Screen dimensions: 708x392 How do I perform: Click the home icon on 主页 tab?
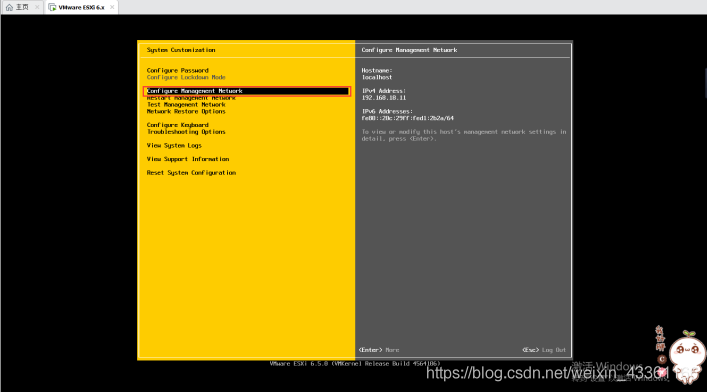(9, 7)
